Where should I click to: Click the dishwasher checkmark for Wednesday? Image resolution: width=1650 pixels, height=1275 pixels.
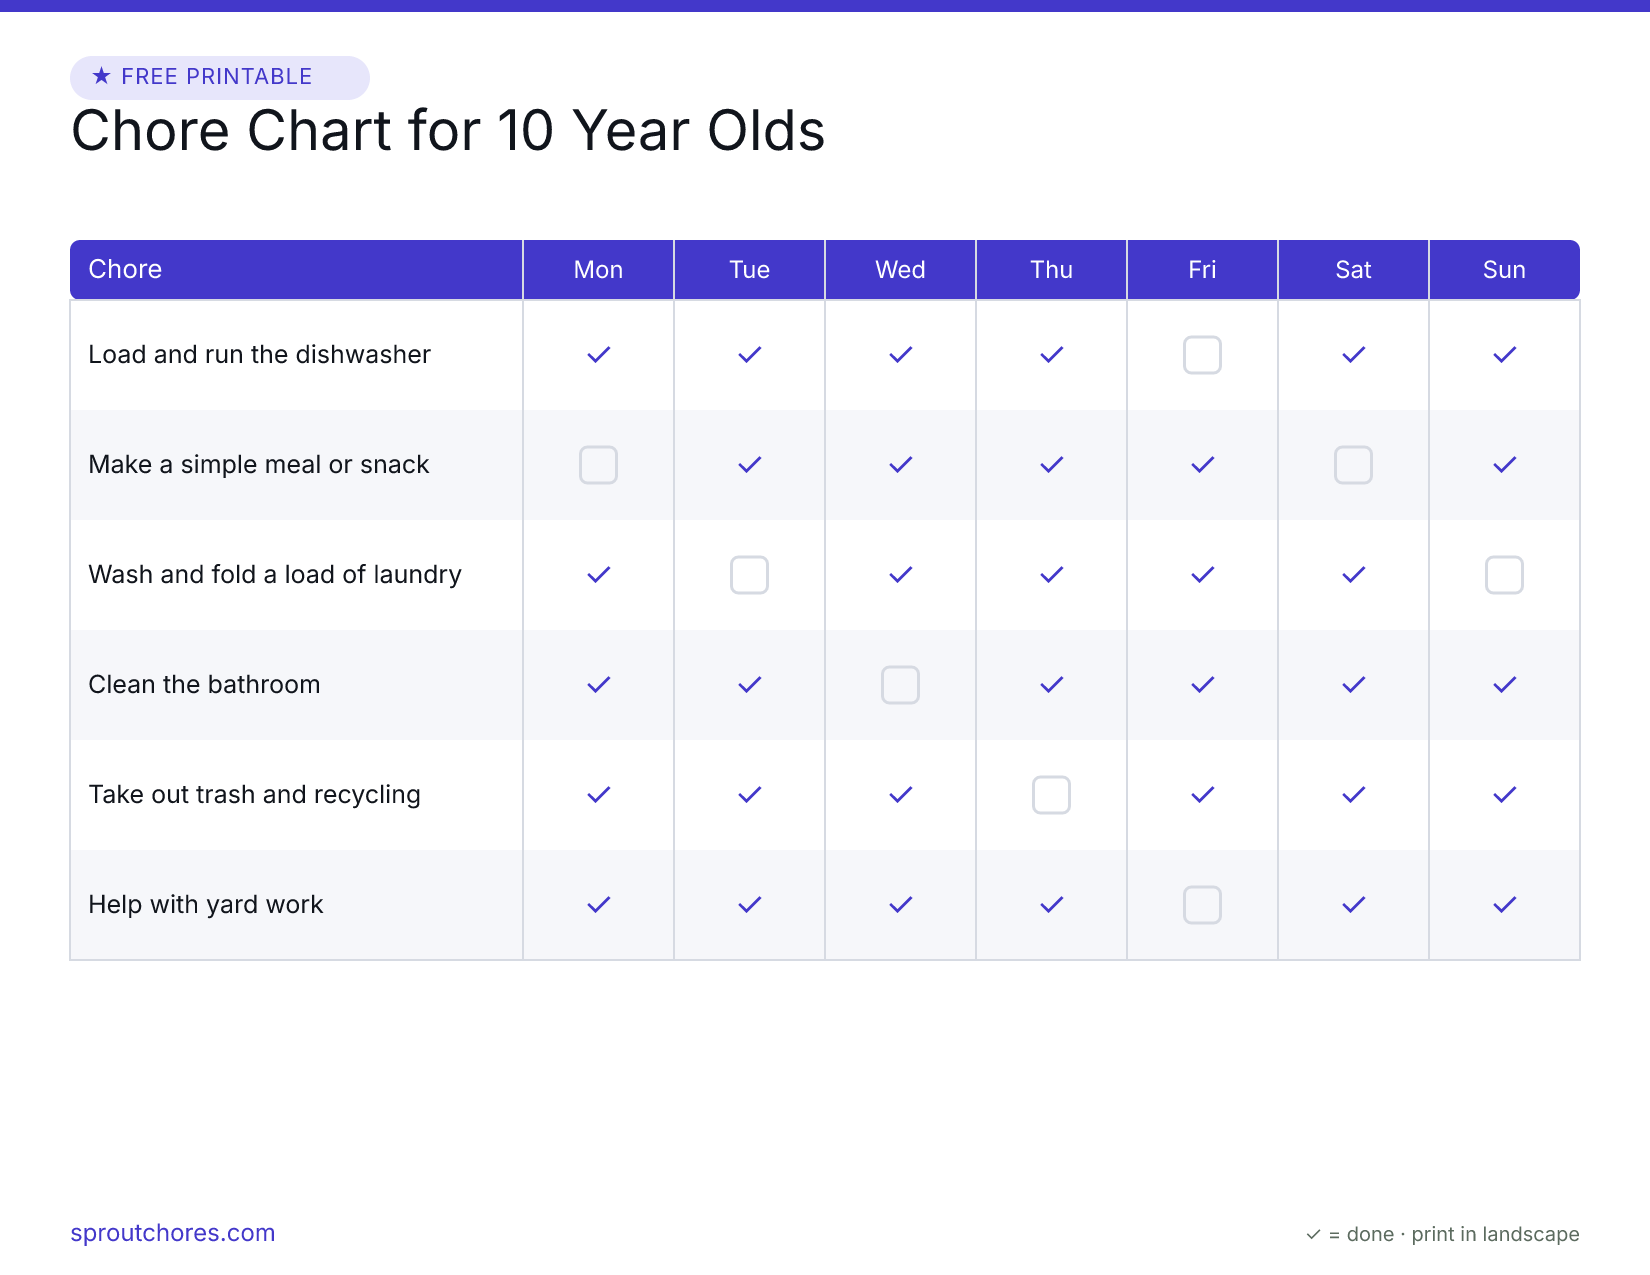(x=900, y=355)
